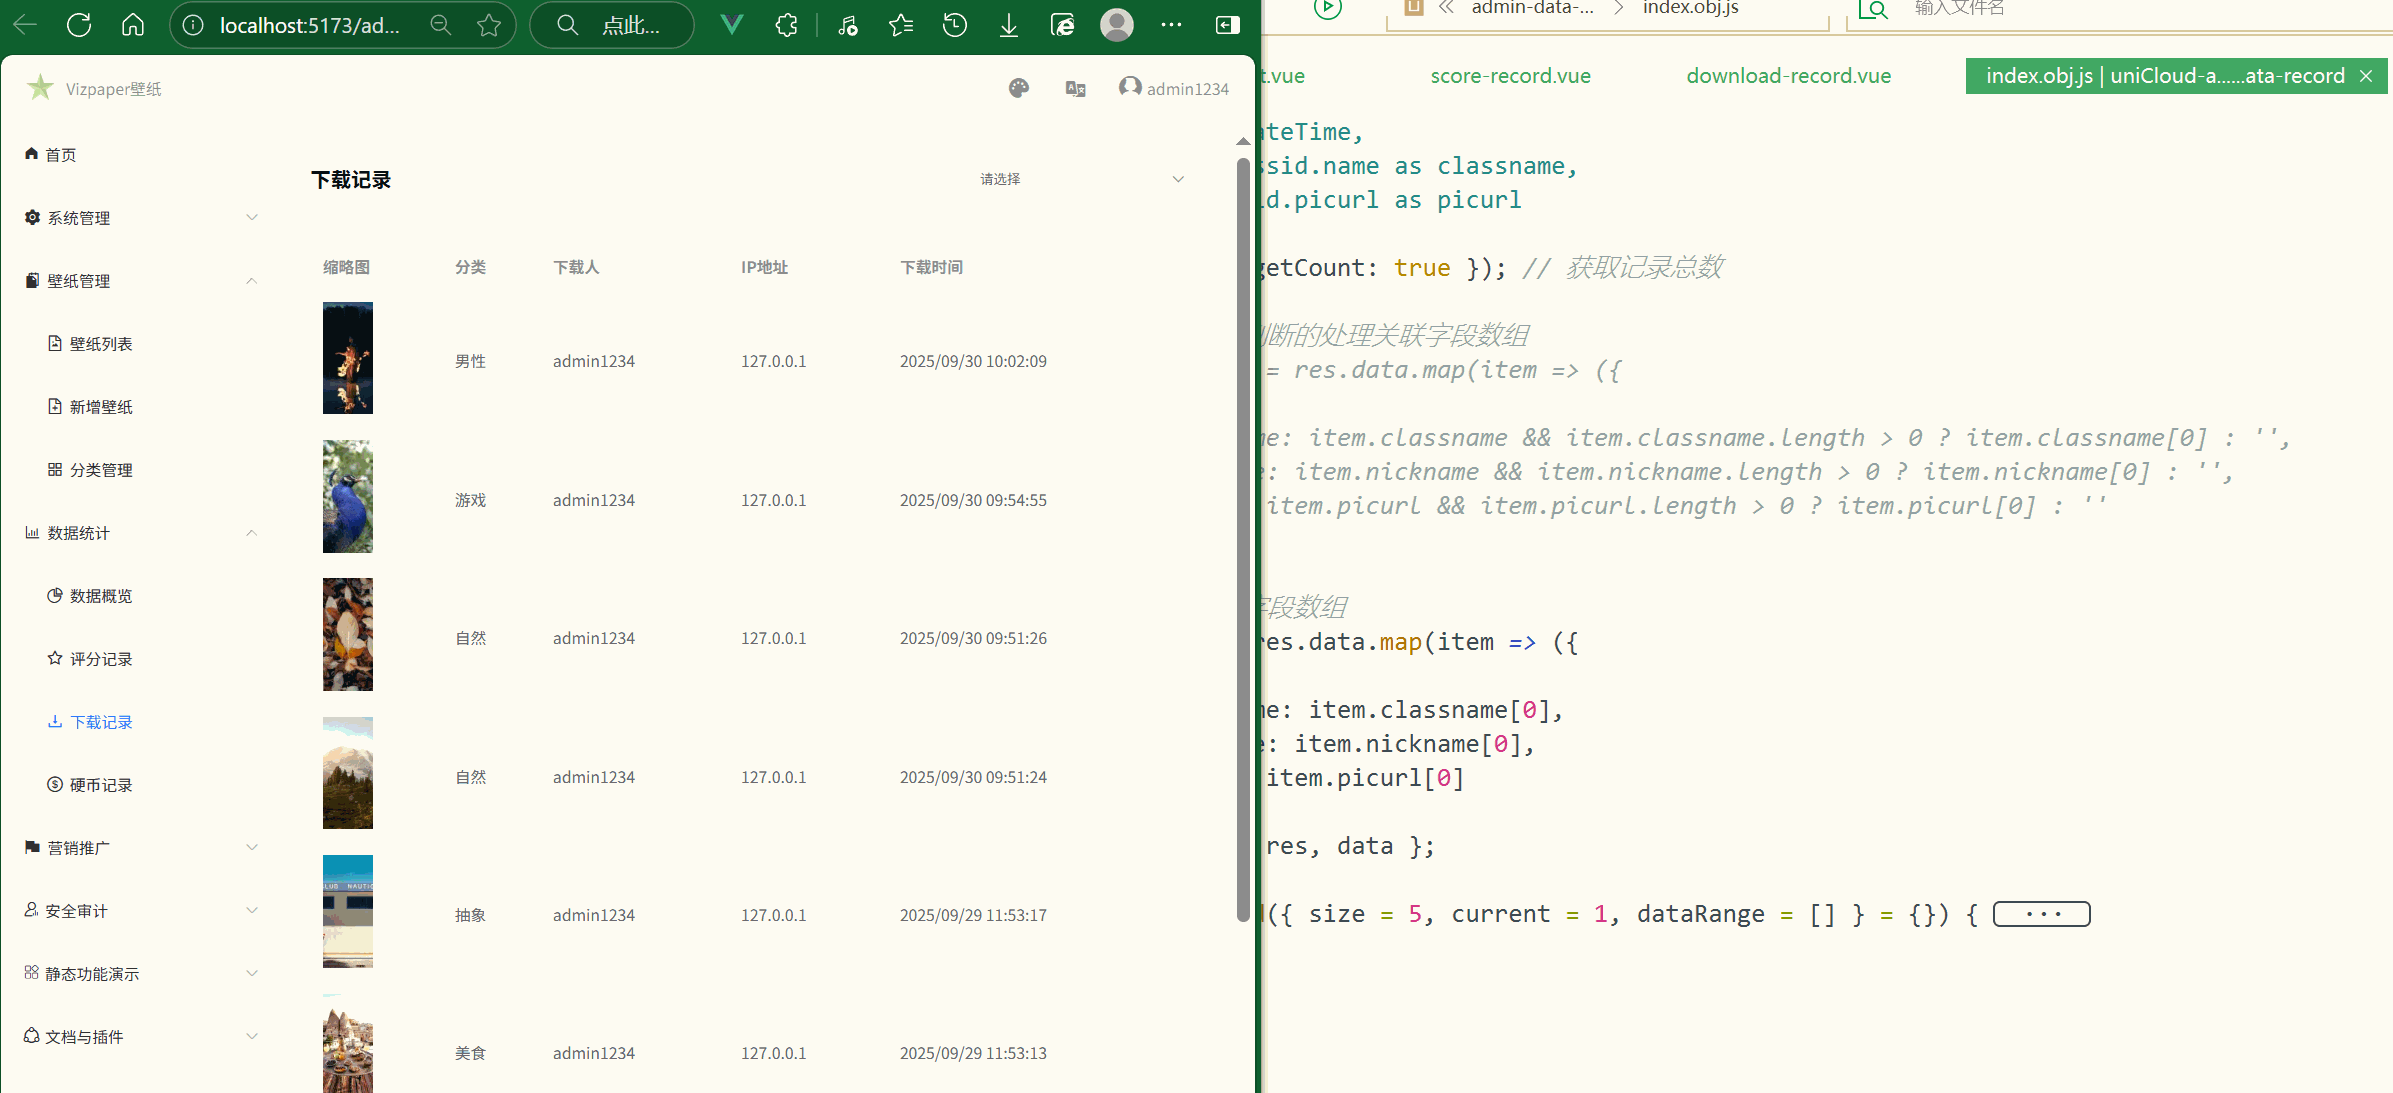Expand folded code ellipsis block
This screenshot has height=1093, width=2393.
pos(2041,914)
